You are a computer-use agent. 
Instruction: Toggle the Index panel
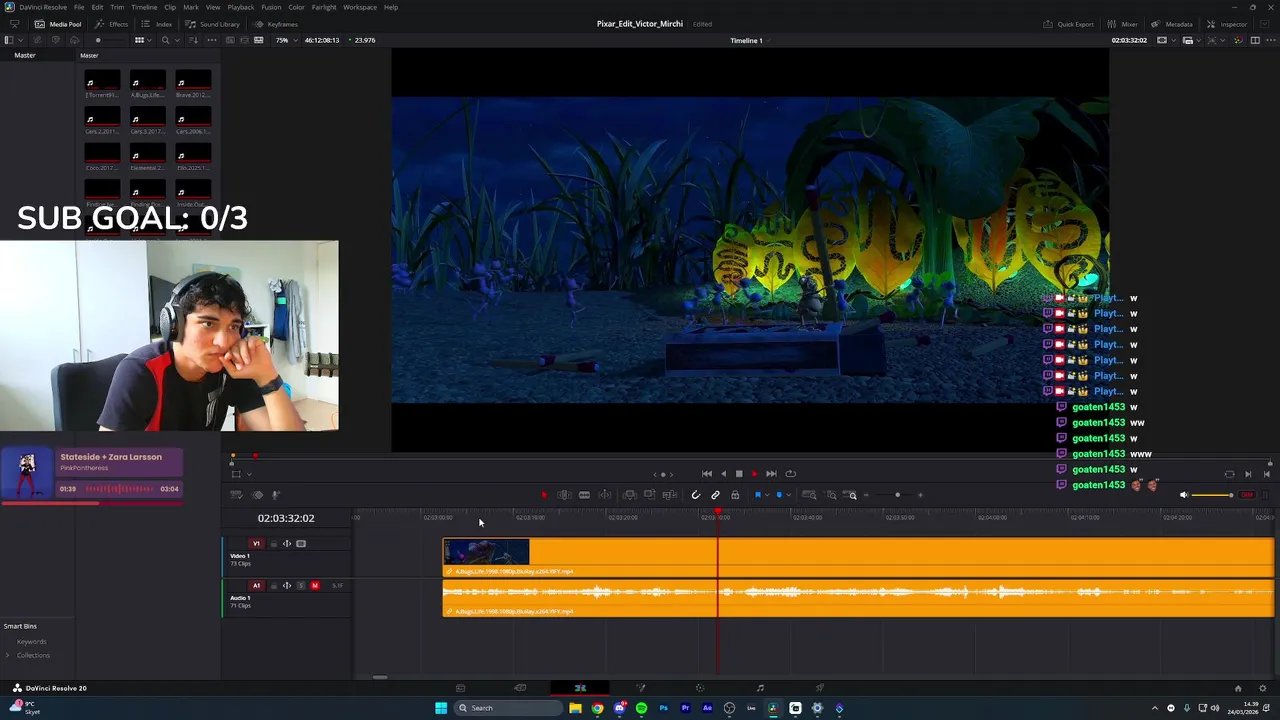pyautogui.click(x=158, y=24)
